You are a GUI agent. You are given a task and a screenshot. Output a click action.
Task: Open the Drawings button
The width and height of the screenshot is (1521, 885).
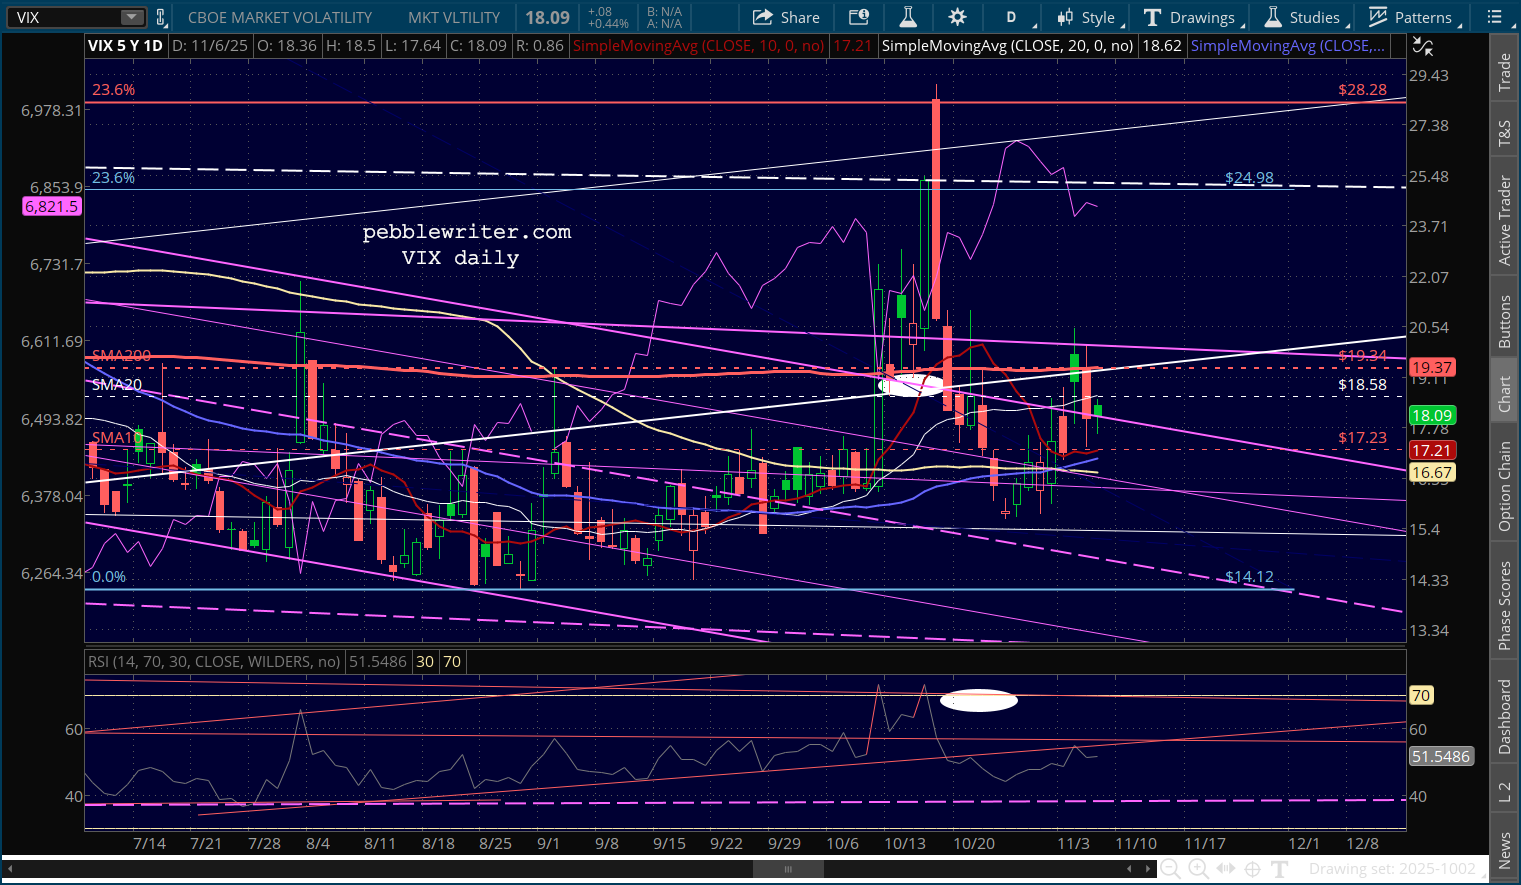1193,17
